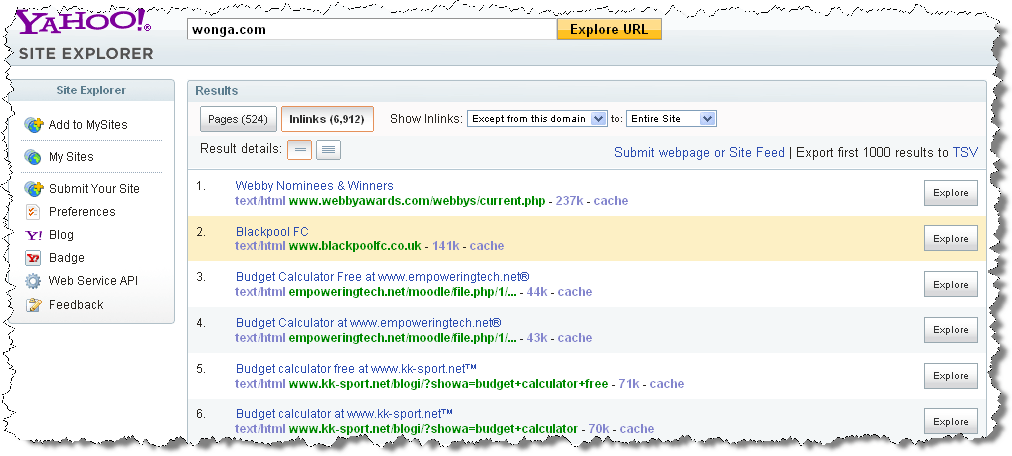Click the www.blackpoolfc.co.uk URL text
This screenshot has height=456, width=1012.
point(355,246)
